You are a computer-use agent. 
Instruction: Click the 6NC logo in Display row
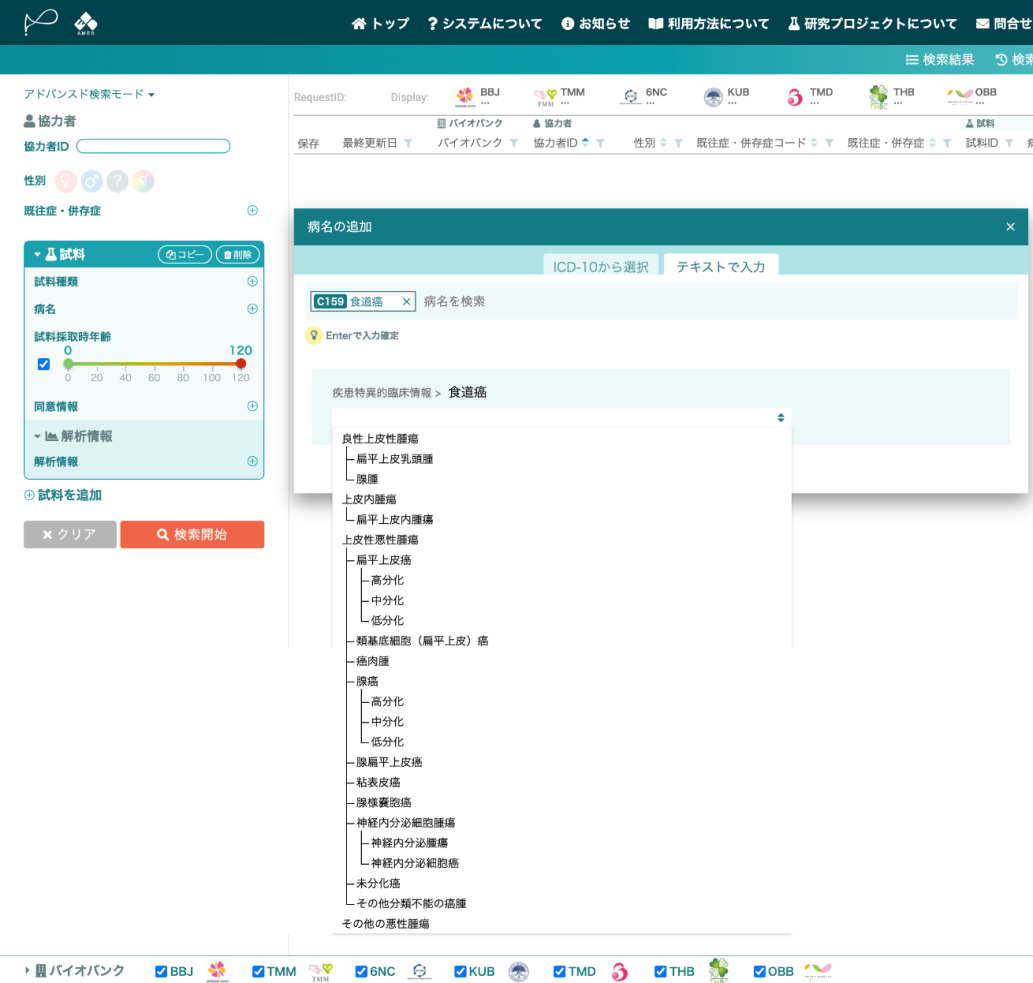coord(630,97)
